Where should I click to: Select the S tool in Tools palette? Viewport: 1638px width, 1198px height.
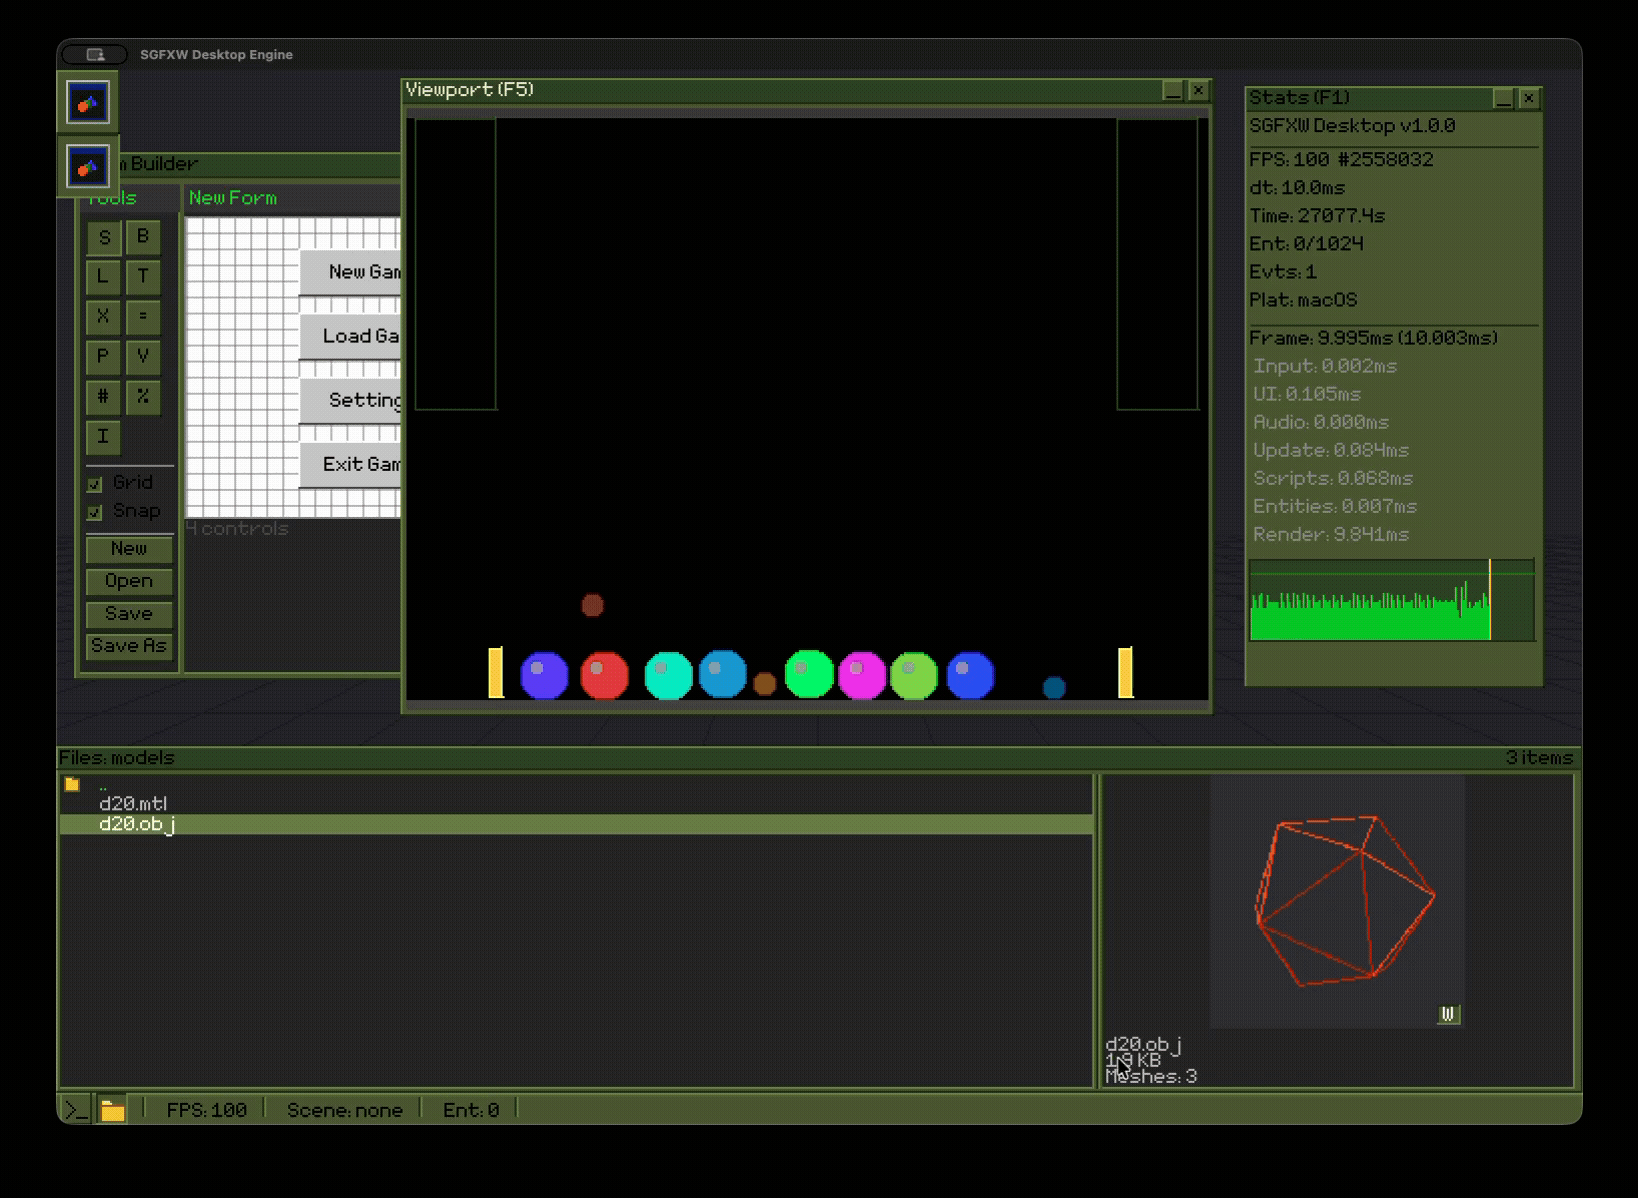point(104,238)
